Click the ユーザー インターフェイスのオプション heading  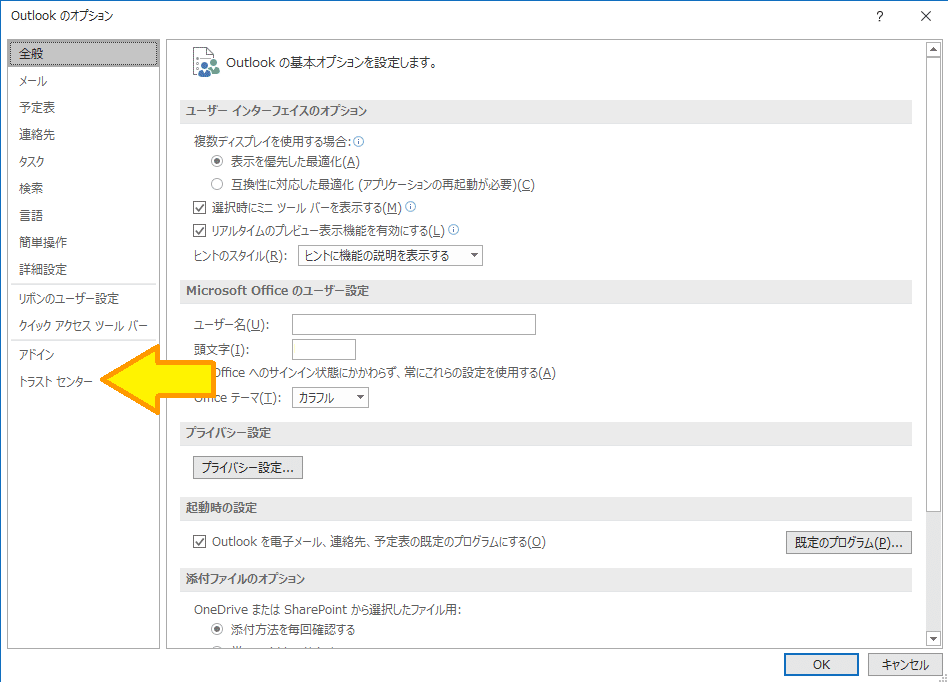(x=276, y=111)
